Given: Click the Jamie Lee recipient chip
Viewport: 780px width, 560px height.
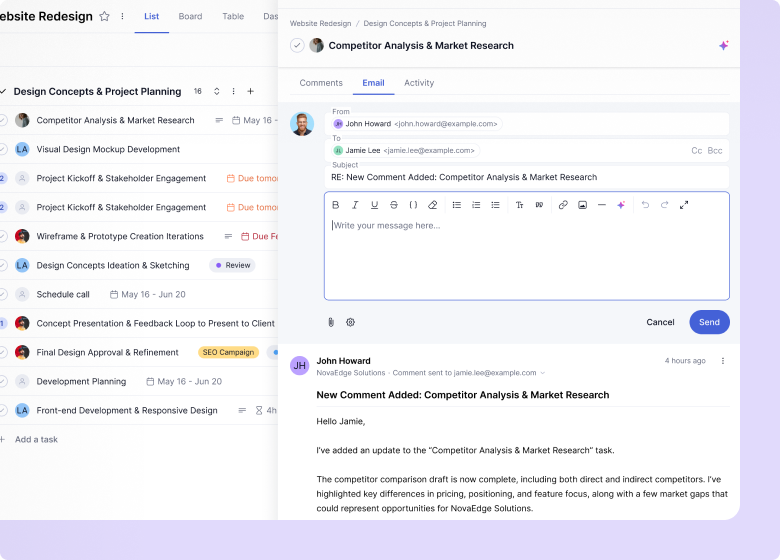Looking at the screenshot, I should pyautogui.click(x=404, y=151).
